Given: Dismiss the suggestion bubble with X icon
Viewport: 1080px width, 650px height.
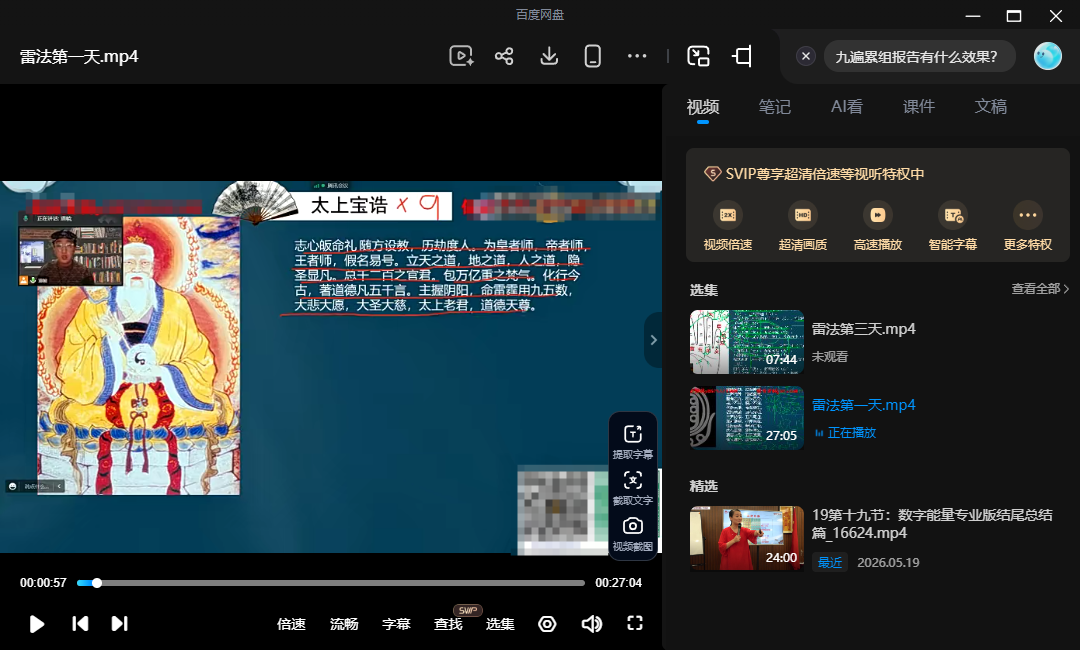Looking at the screenshot, I should tap(805, 56).
